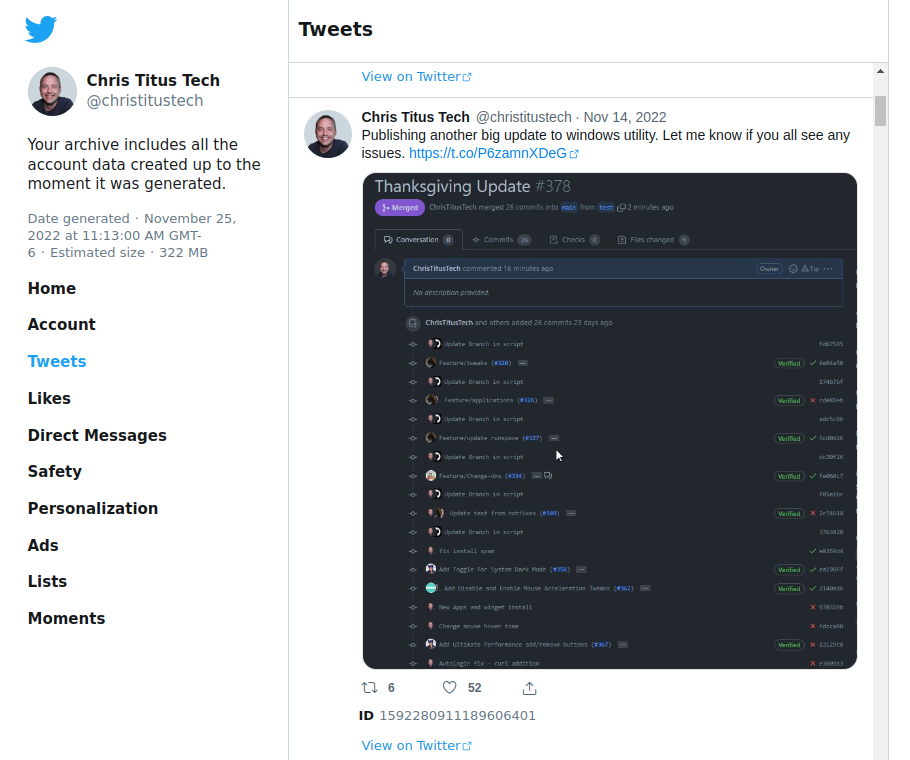Click the sidebar Chris Titus Tech profile photo
The width and height of the screenshot is (910, 760).
tap(52, 91)
